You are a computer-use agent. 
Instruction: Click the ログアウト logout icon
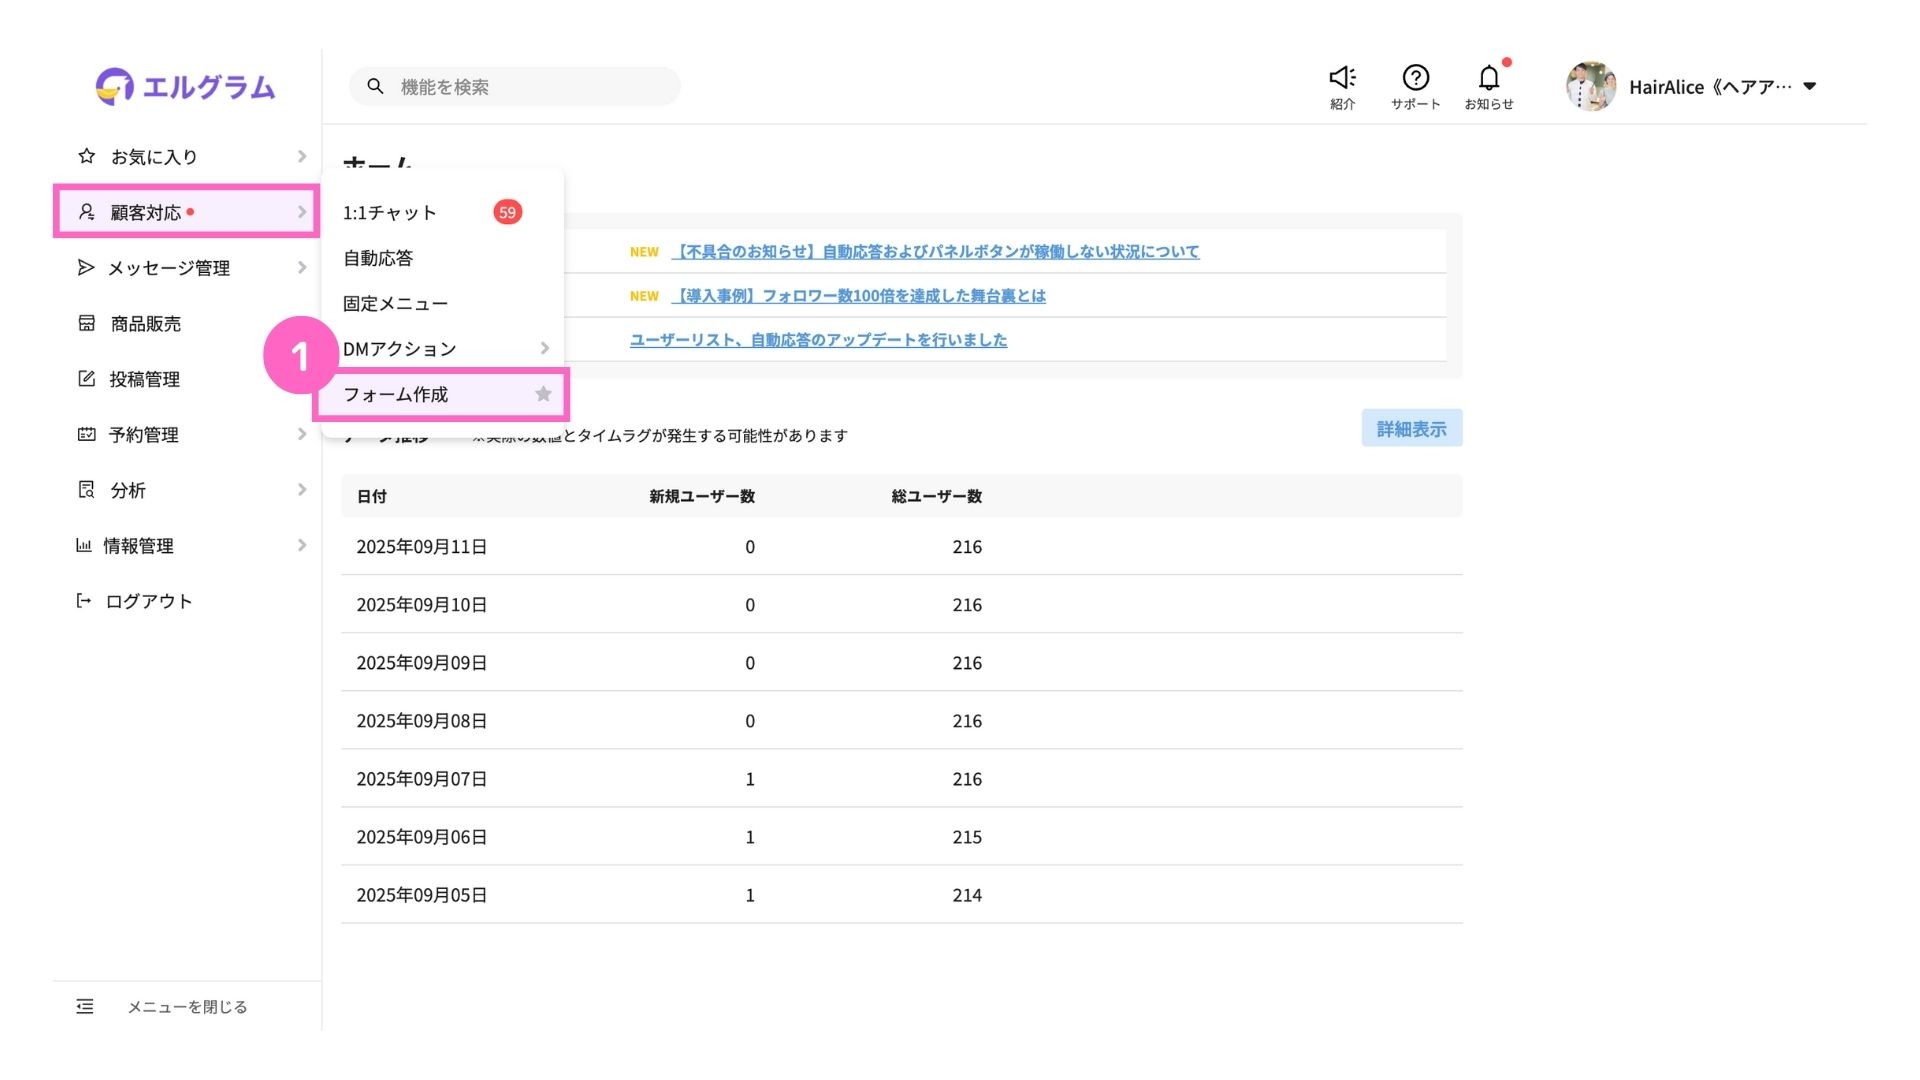[84, 601]
